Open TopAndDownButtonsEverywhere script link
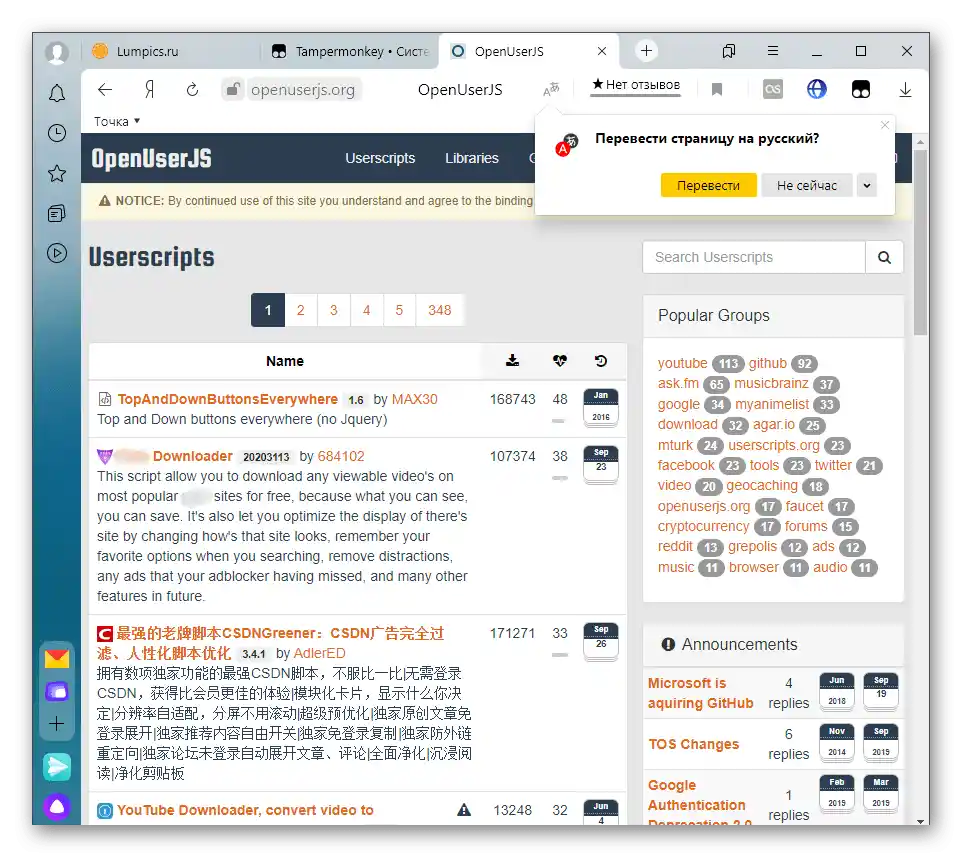 coord(228,399)
